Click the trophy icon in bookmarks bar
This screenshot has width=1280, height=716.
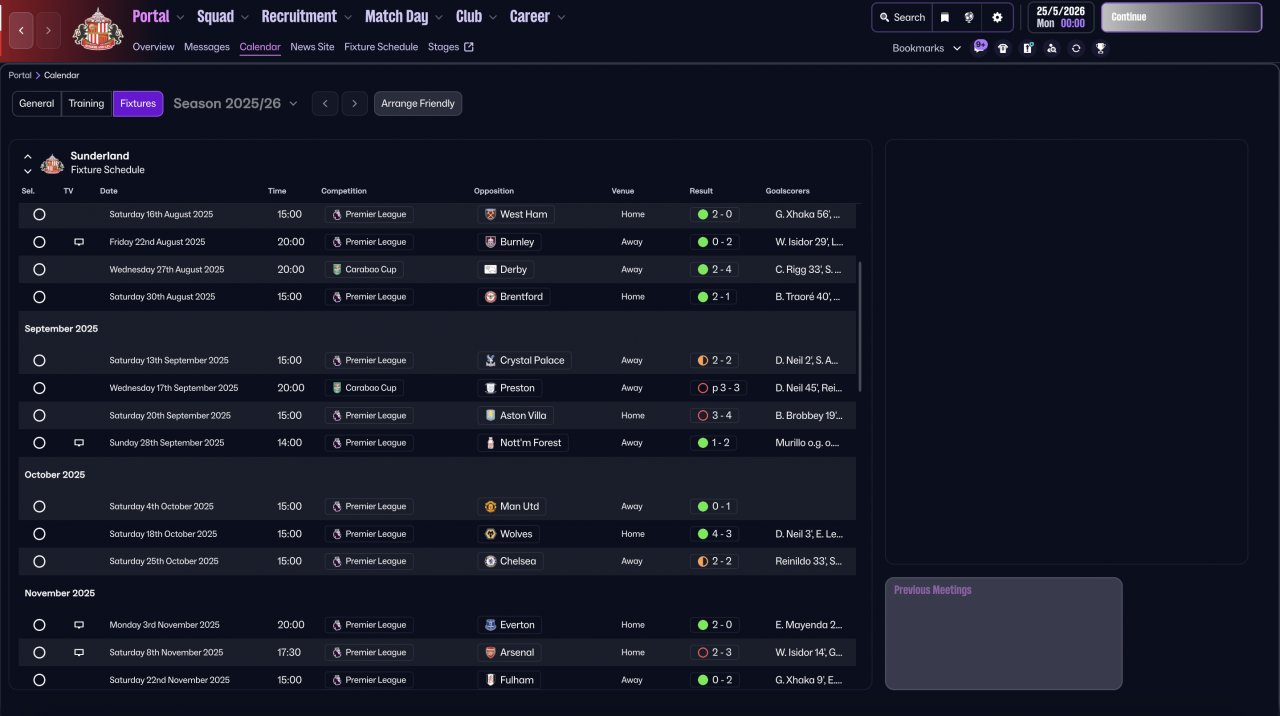pos(1100,48)
